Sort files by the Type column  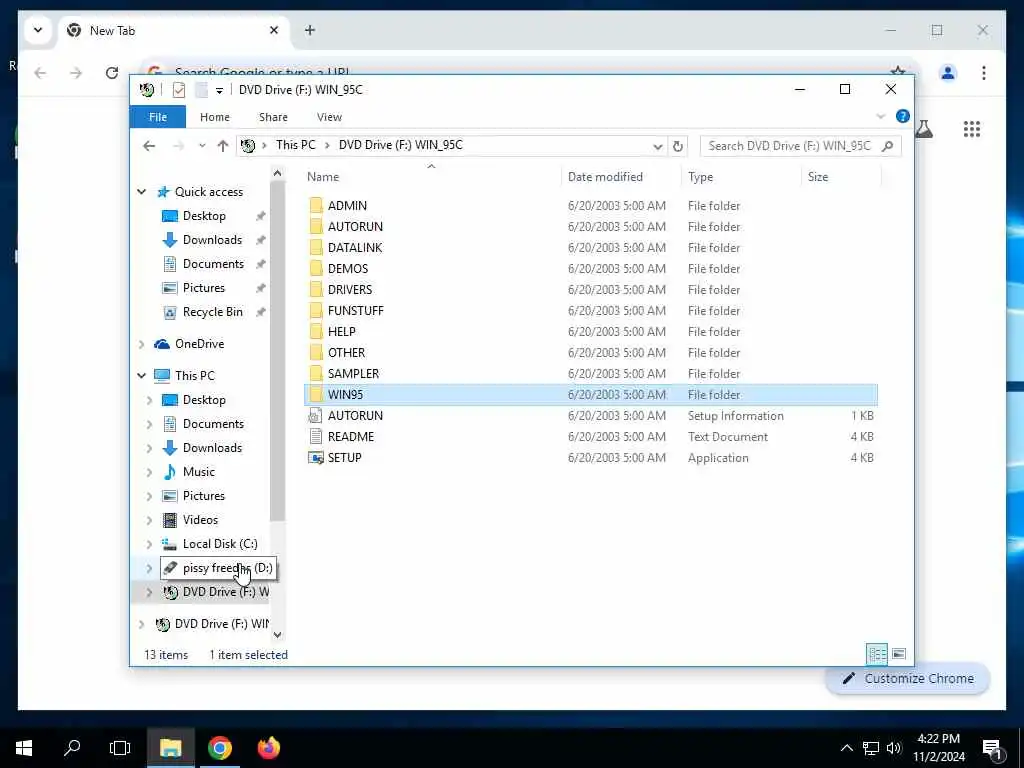(700, 177)
